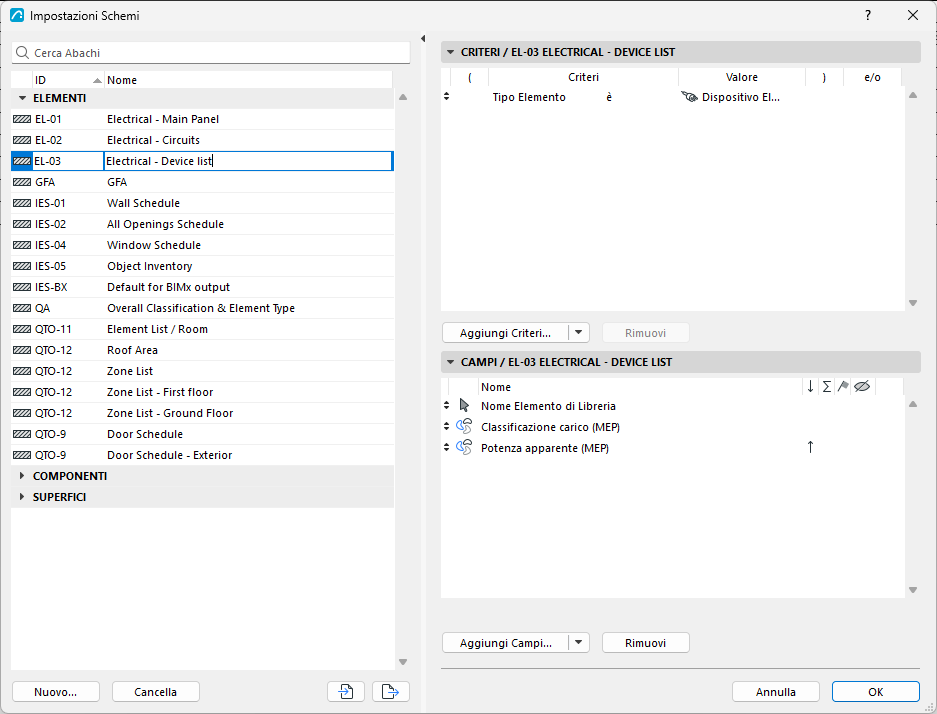
Task: Click the schedule icon beside QA
Action: tap(22, 308)
